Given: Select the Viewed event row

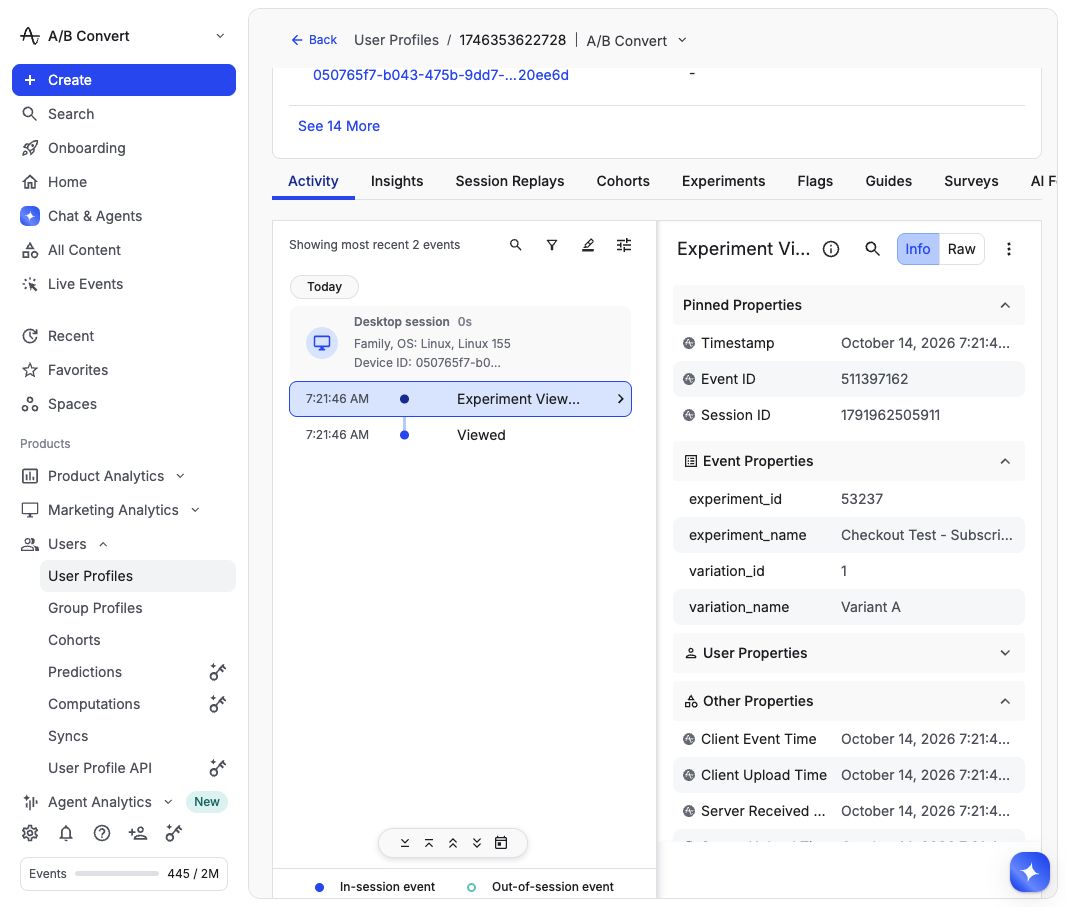Looking at the screenshot, I should (x=460, y=435).
